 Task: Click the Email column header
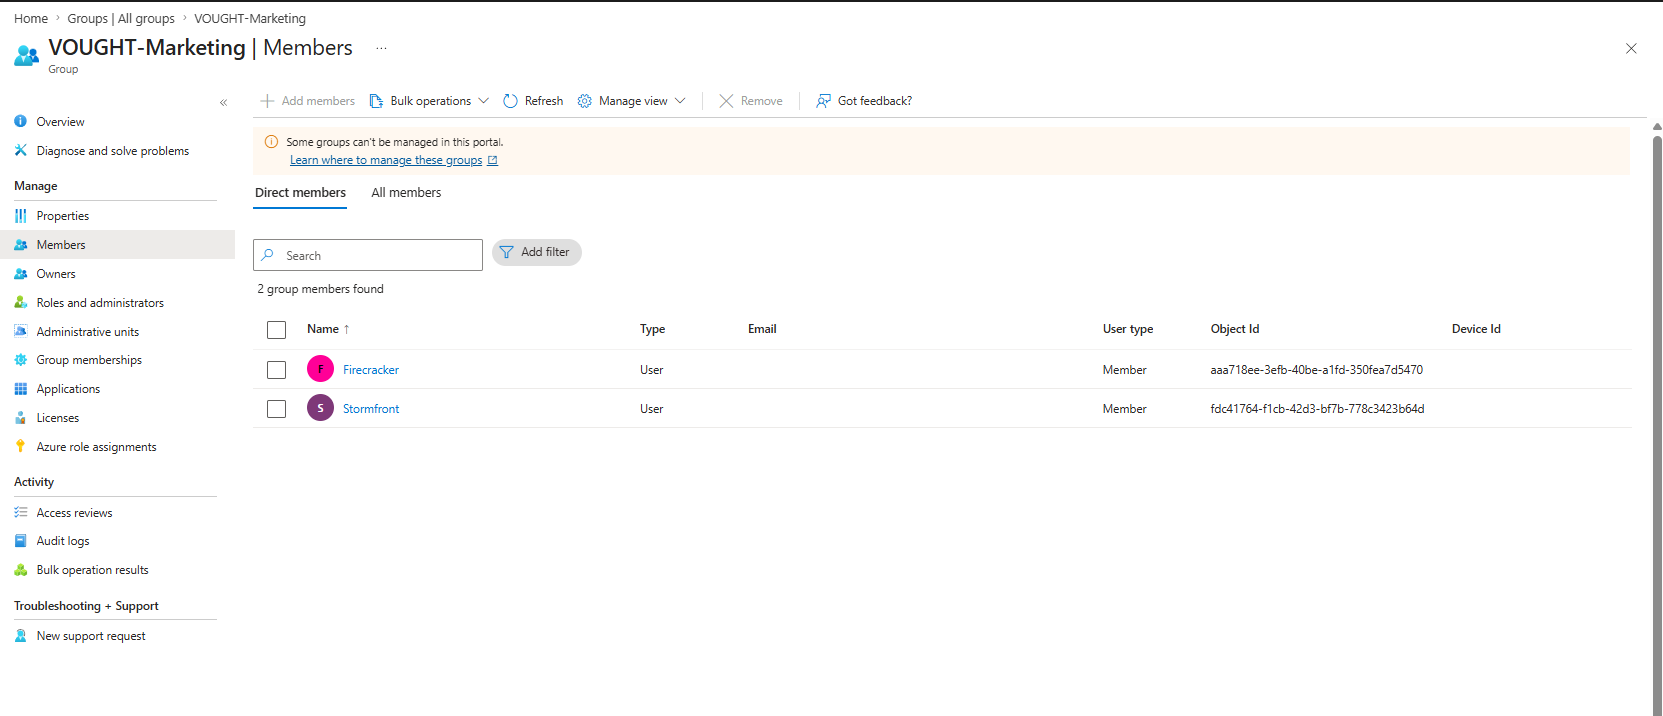click(x=762, y=329)
